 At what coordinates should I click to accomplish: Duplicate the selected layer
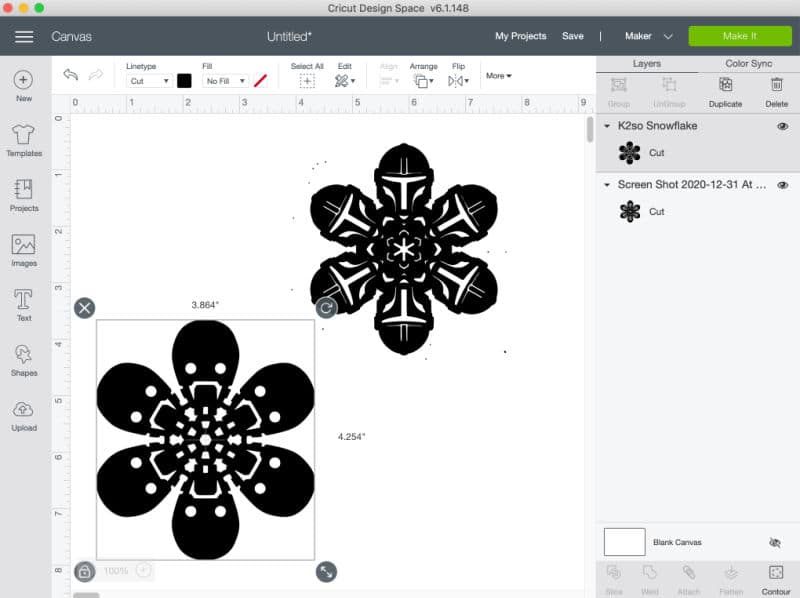pyautogui.click(x=725, y=92)
